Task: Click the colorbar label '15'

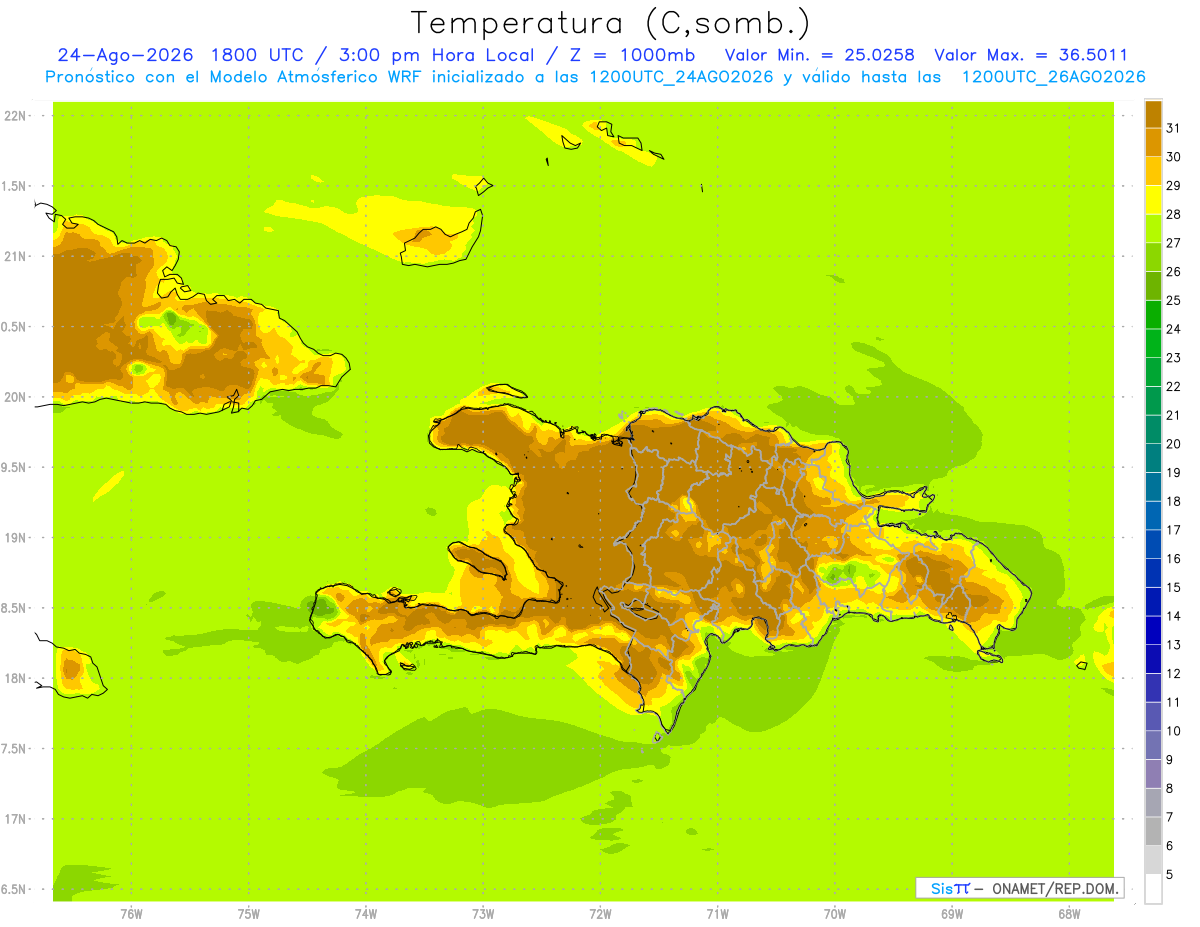Action: [x=1173, y=587]
